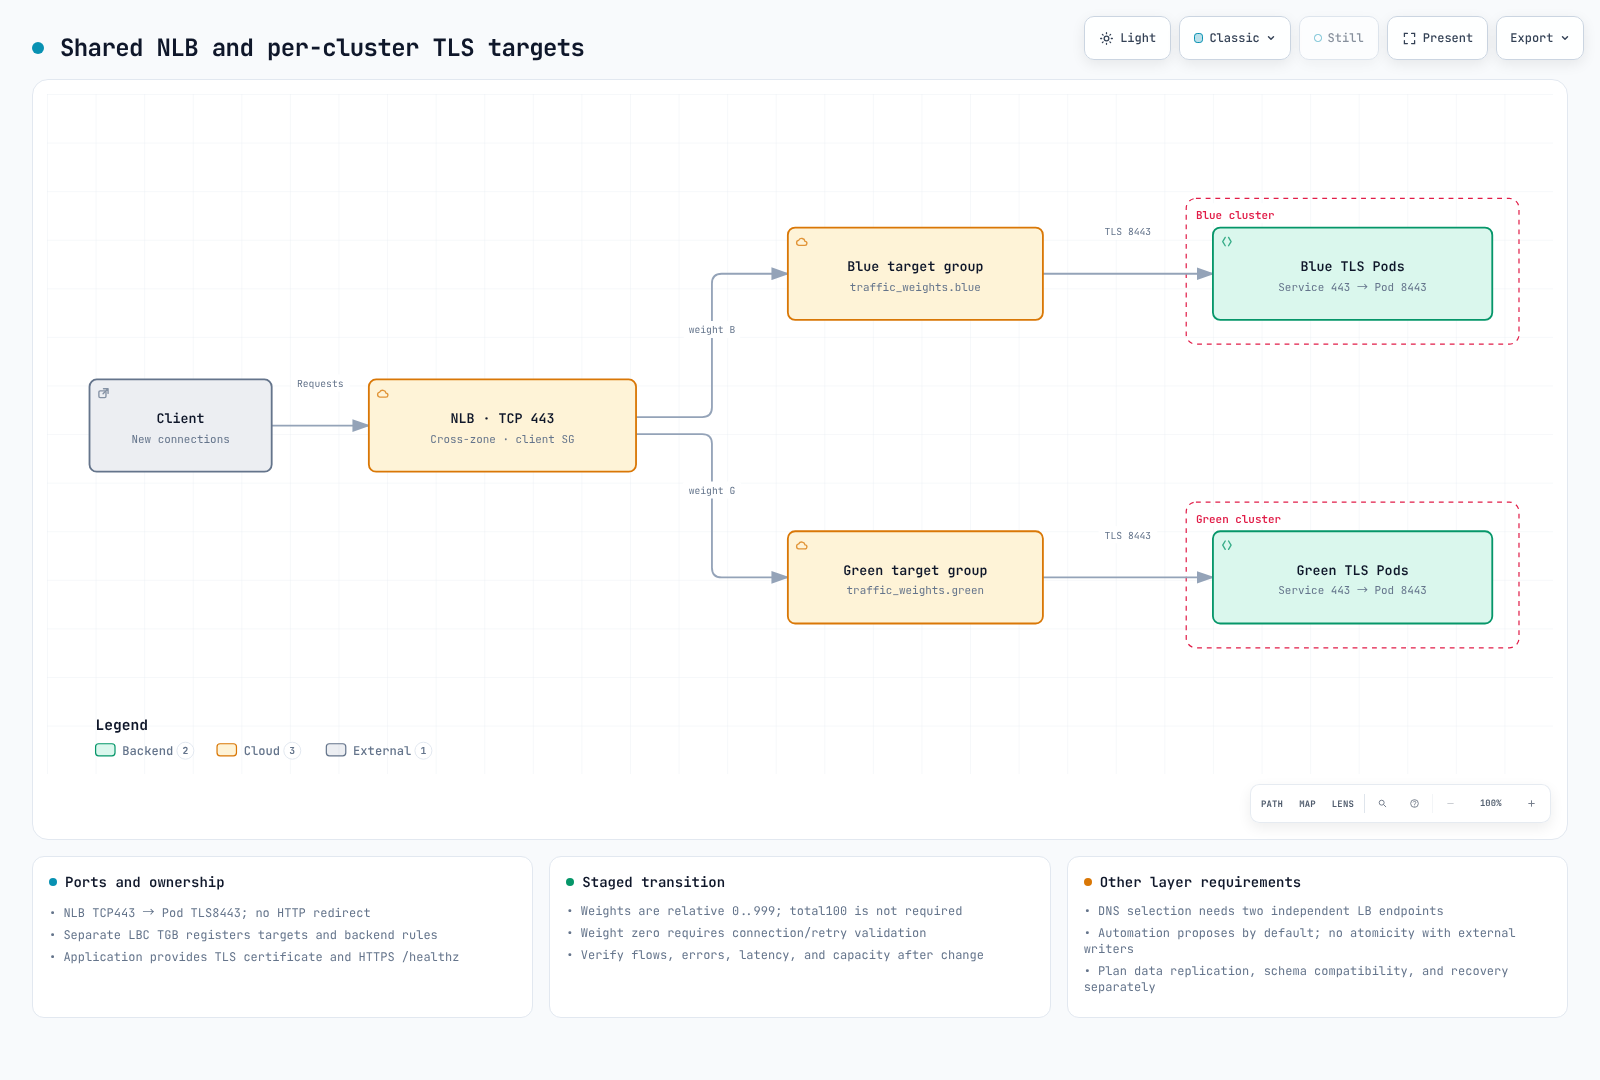Click the 'weight B' edge label
Screen dimensions: 1600x1080
pyautogui.click(x=712, y=330)
